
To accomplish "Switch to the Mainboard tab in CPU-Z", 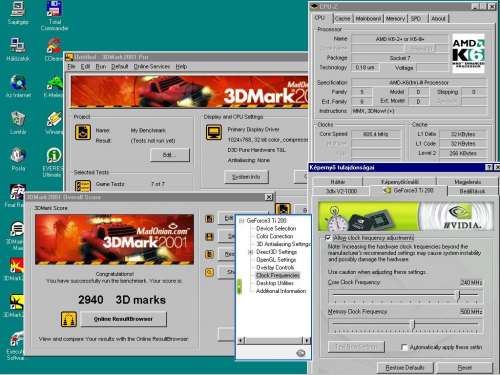I will (368, 19).
